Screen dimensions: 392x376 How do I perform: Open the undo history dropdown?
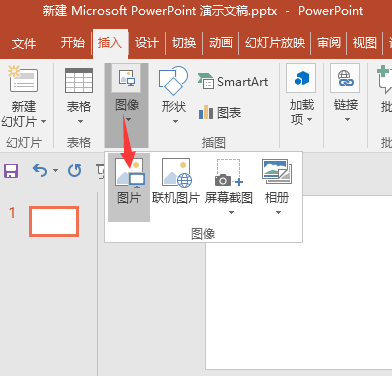click(55, 171)
